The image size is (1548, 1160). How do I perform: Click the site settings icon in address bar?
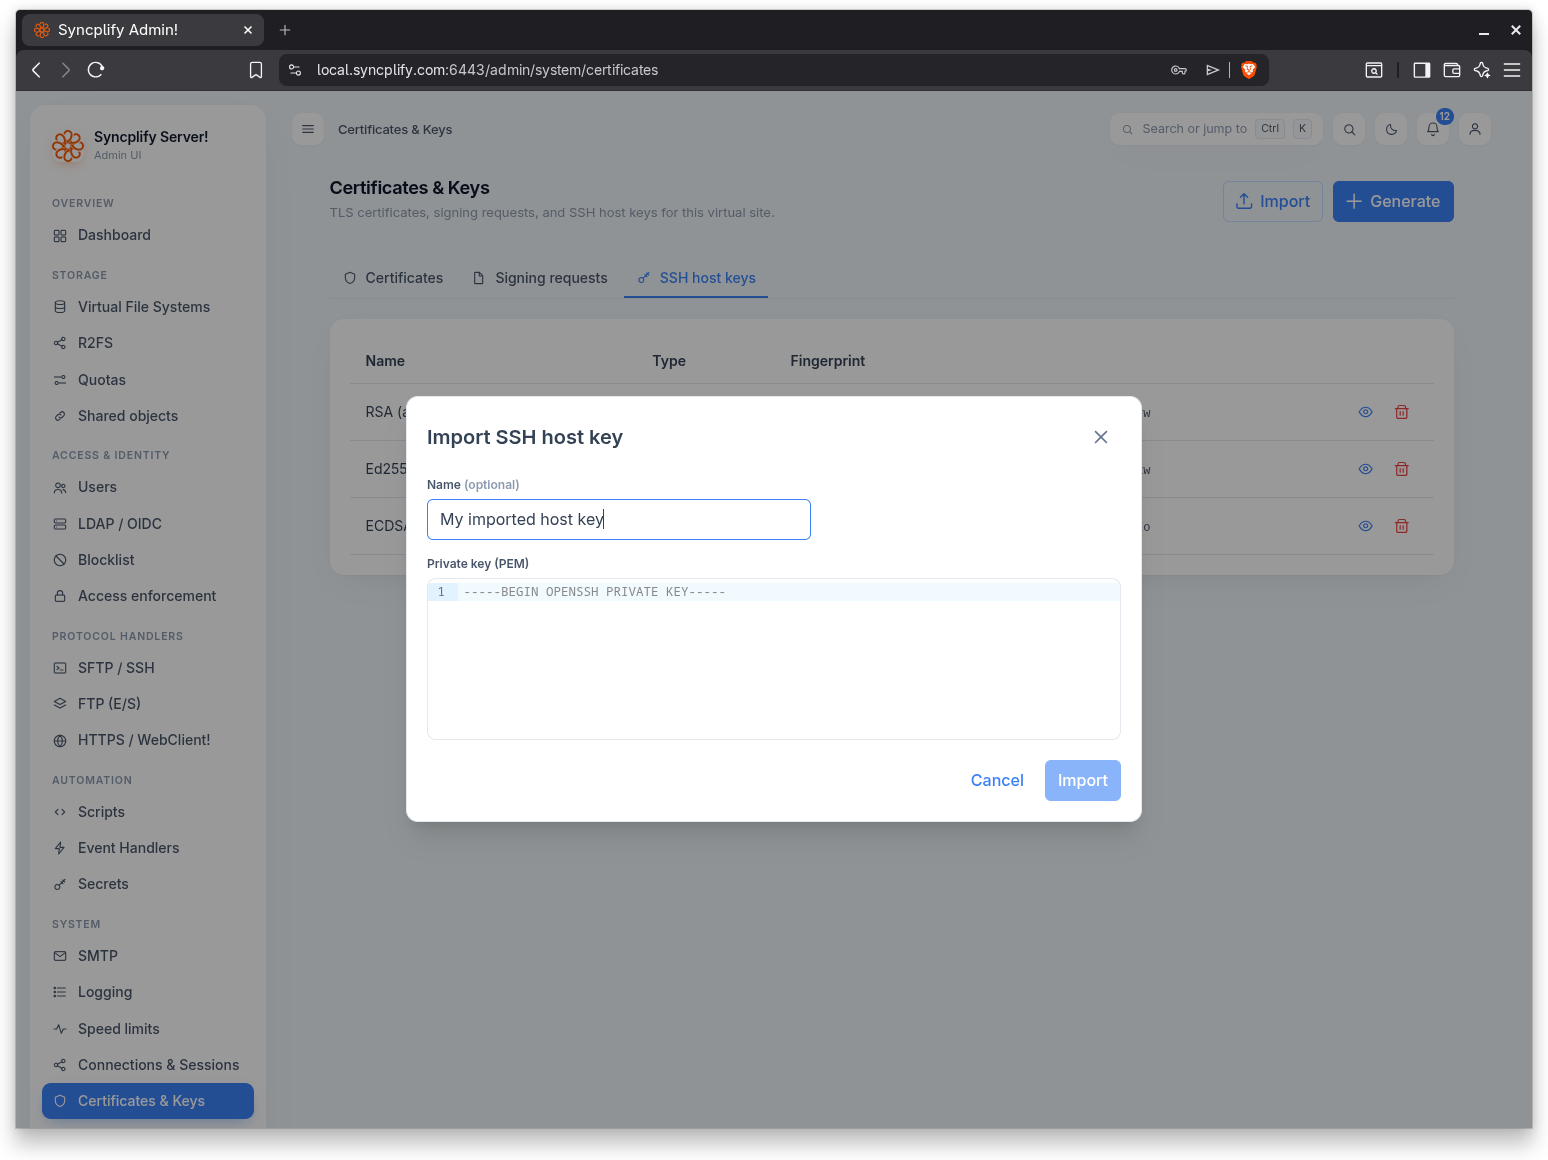[x=295, y=70]
